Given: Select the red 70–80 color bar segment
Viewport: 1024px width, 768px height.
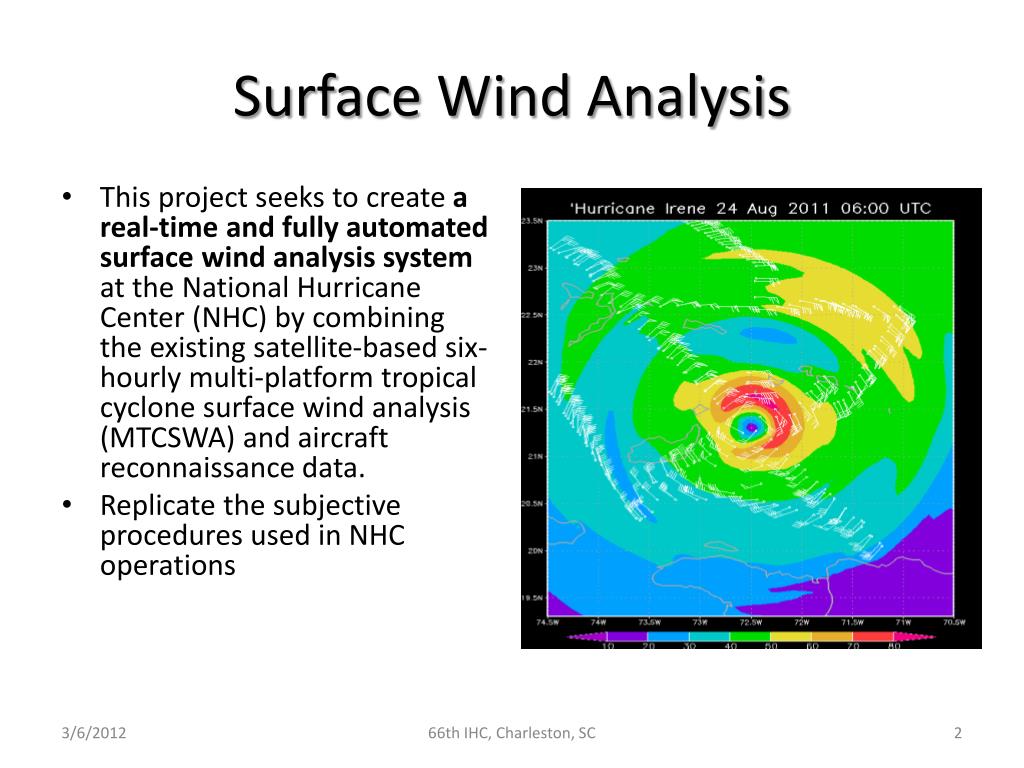Looking at the screenshot, I should point(873,636).
